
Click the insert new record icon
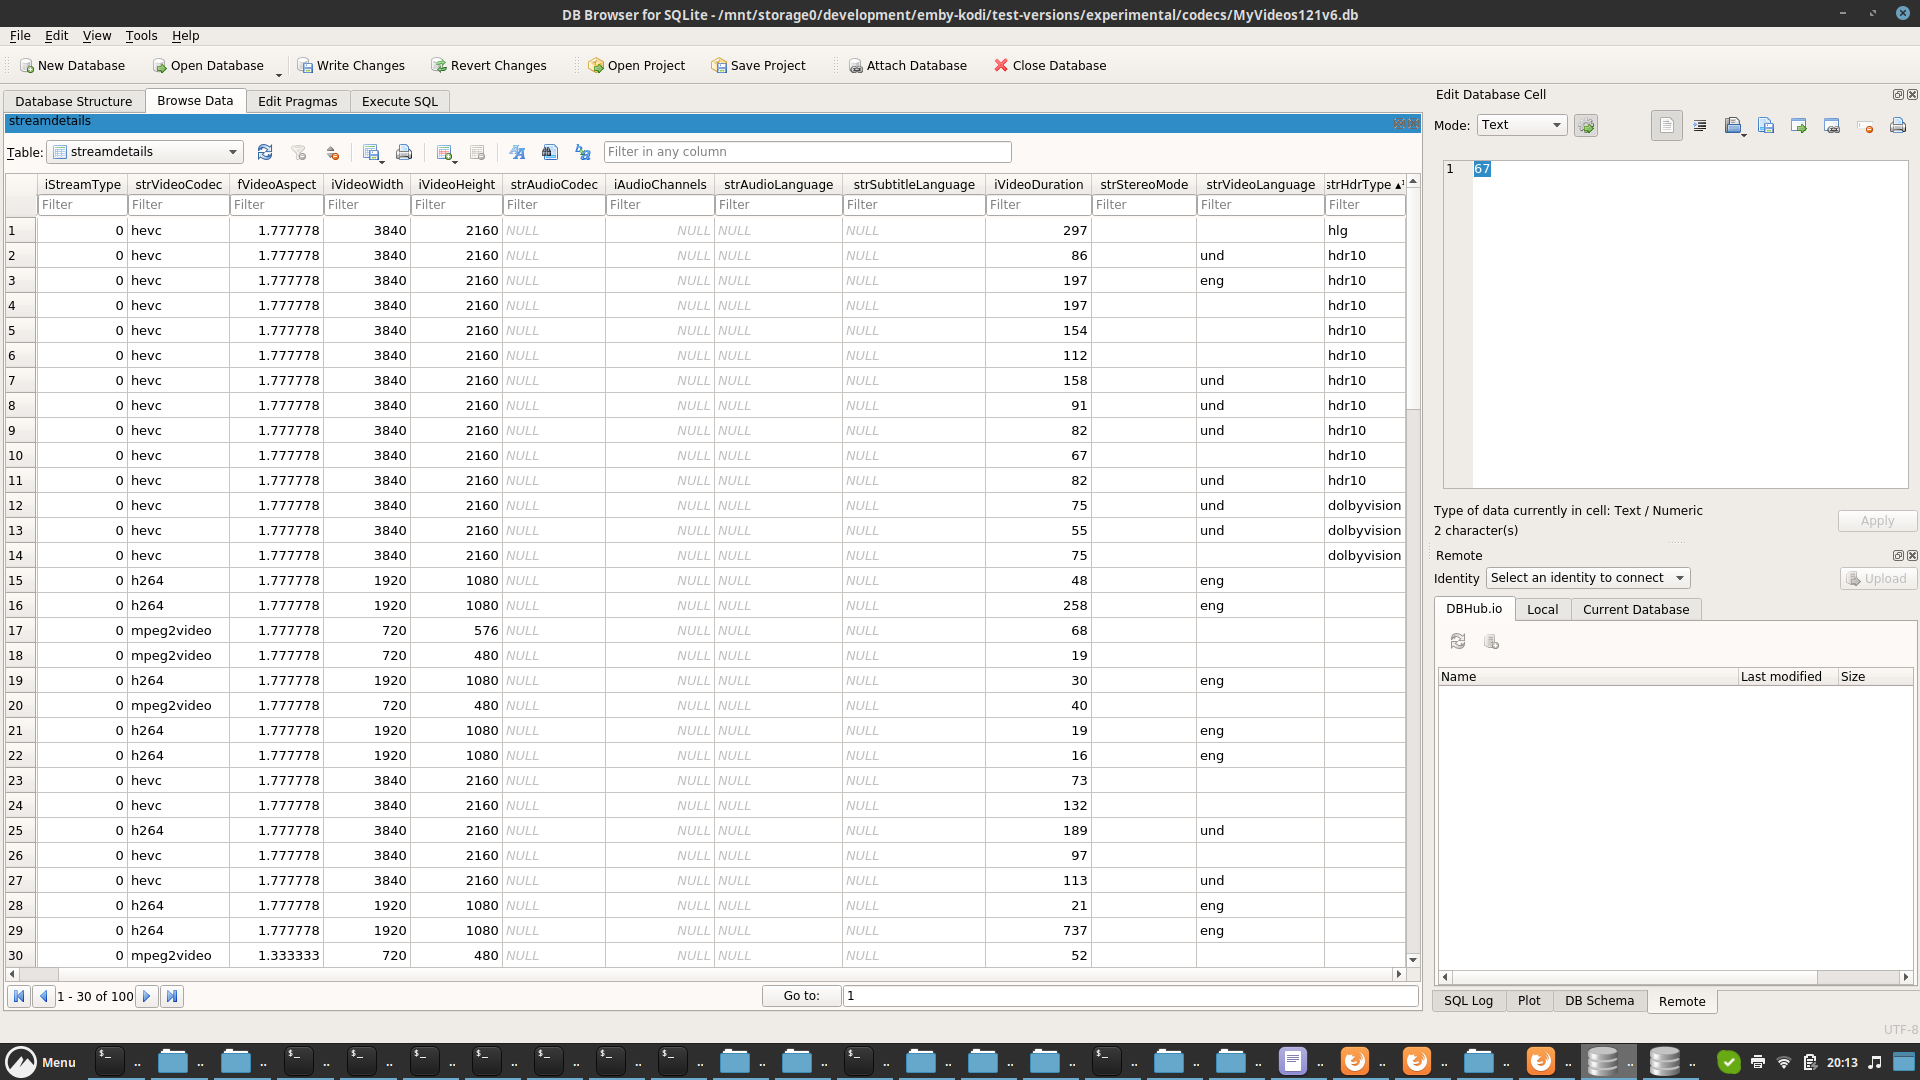pyautogui.click(x=445, y=152)
